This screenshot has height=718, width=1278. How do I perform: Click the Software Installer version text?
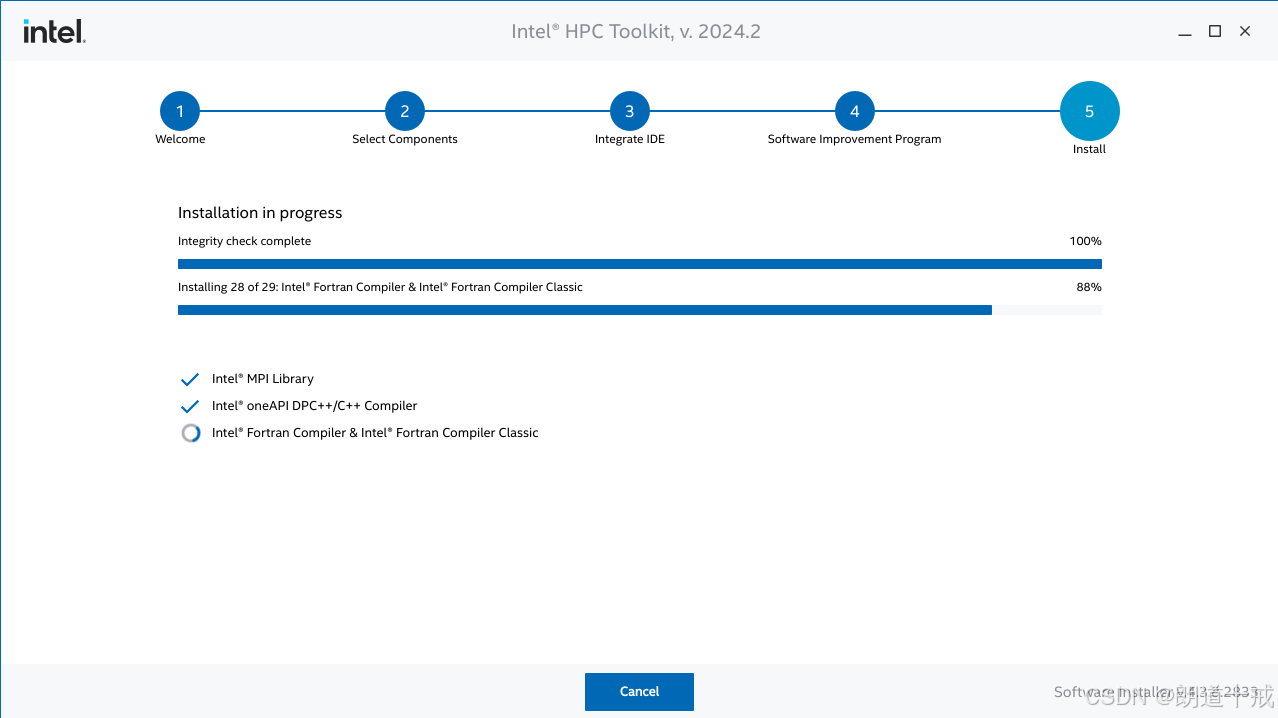tap(1155, 691)
